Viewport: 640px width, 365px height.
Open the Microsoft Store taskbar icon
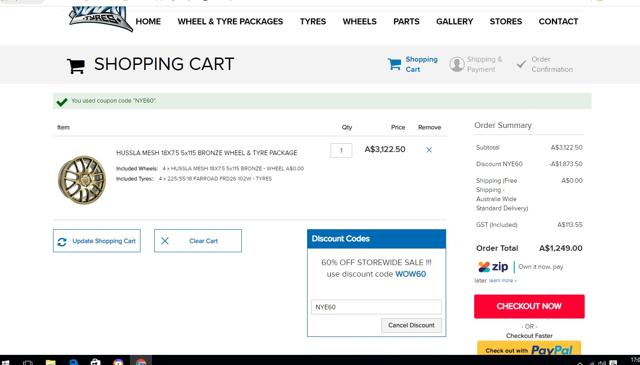coord(96,362)
